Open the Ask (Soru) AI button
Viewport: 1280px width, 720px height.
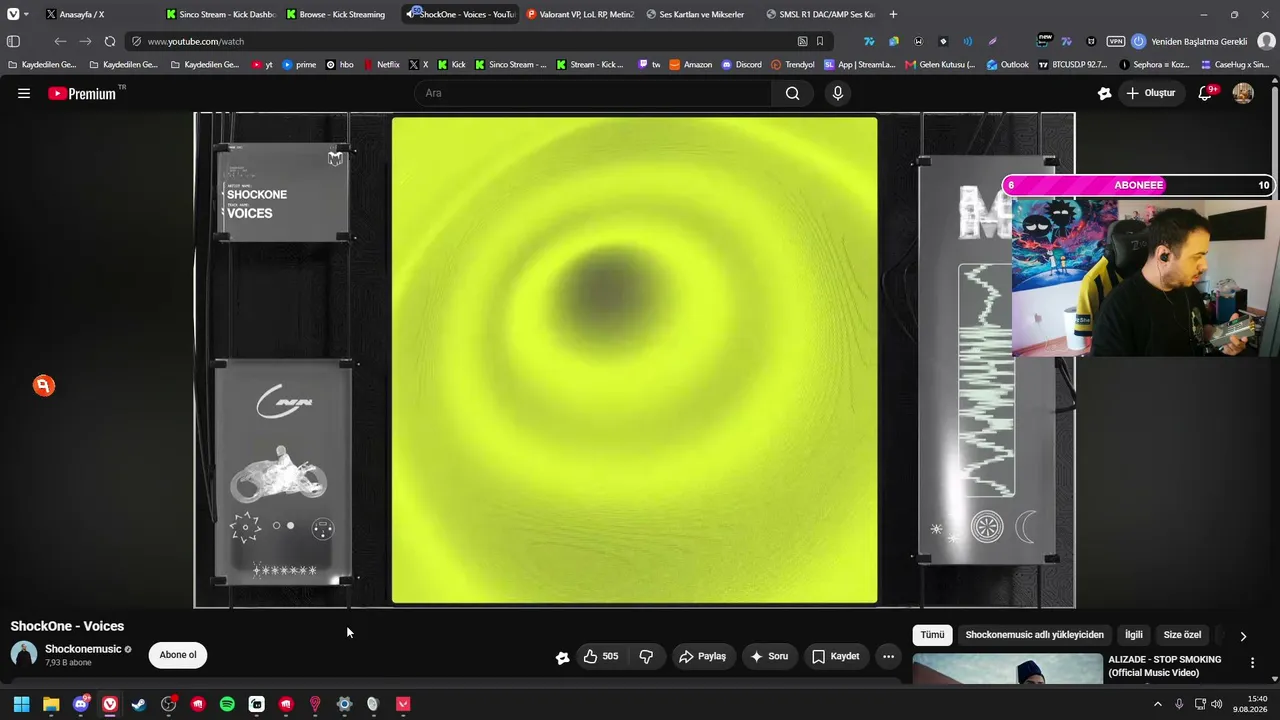(x=769, y=656)
